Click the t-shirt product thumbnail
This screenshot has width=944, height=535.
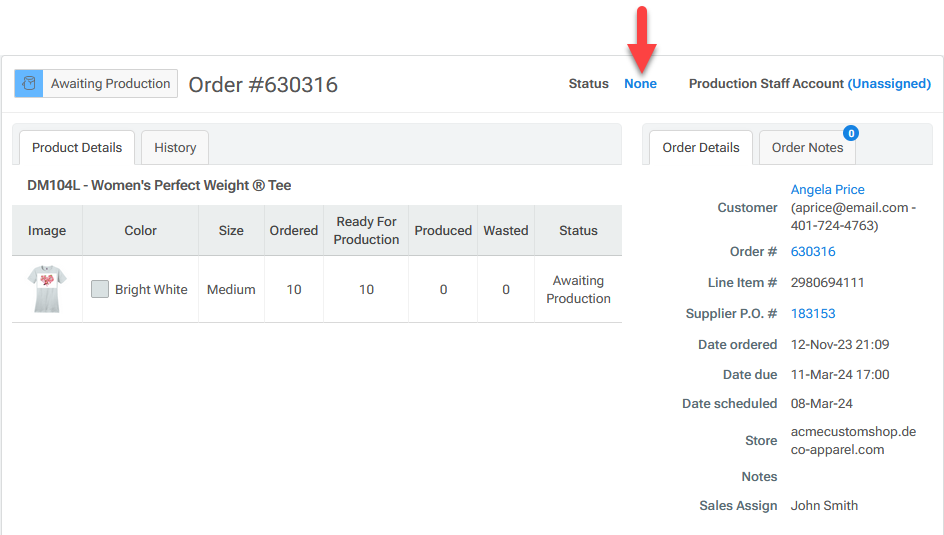coord(47,289)
